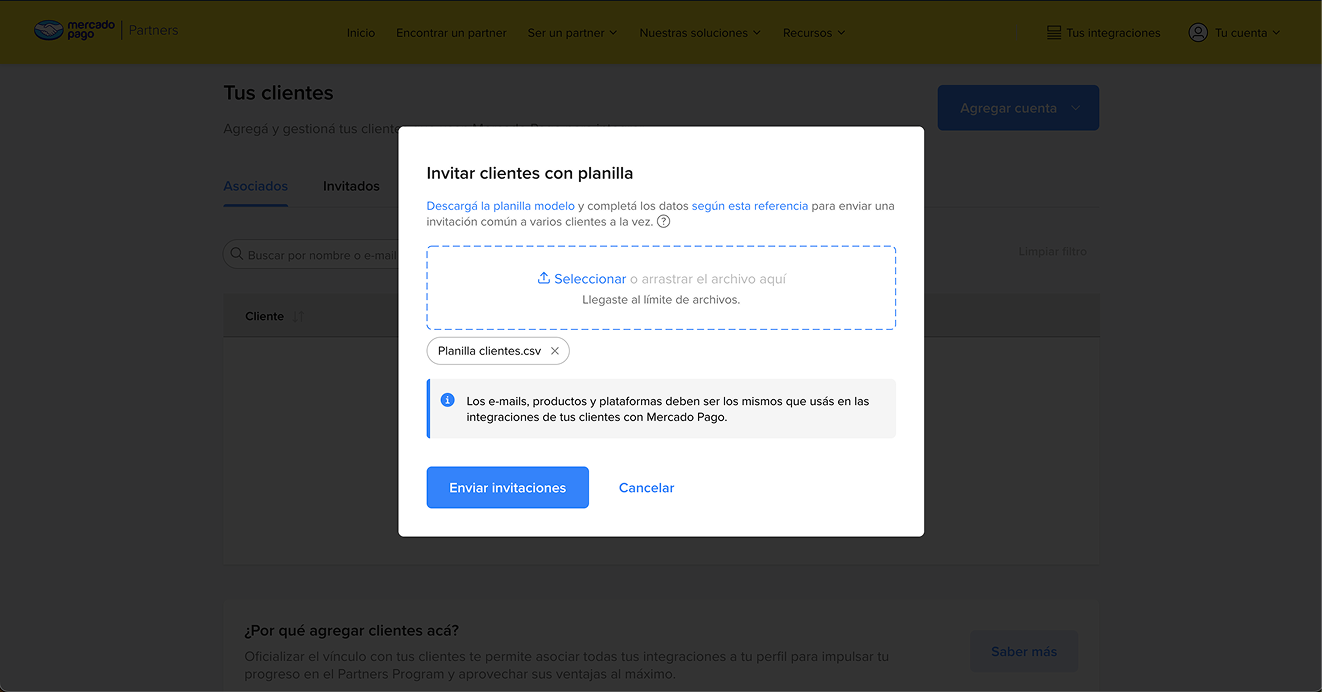1322x692 pixels.
Task: Click Seleccionar to choose a file
Action: coord(590,279)
